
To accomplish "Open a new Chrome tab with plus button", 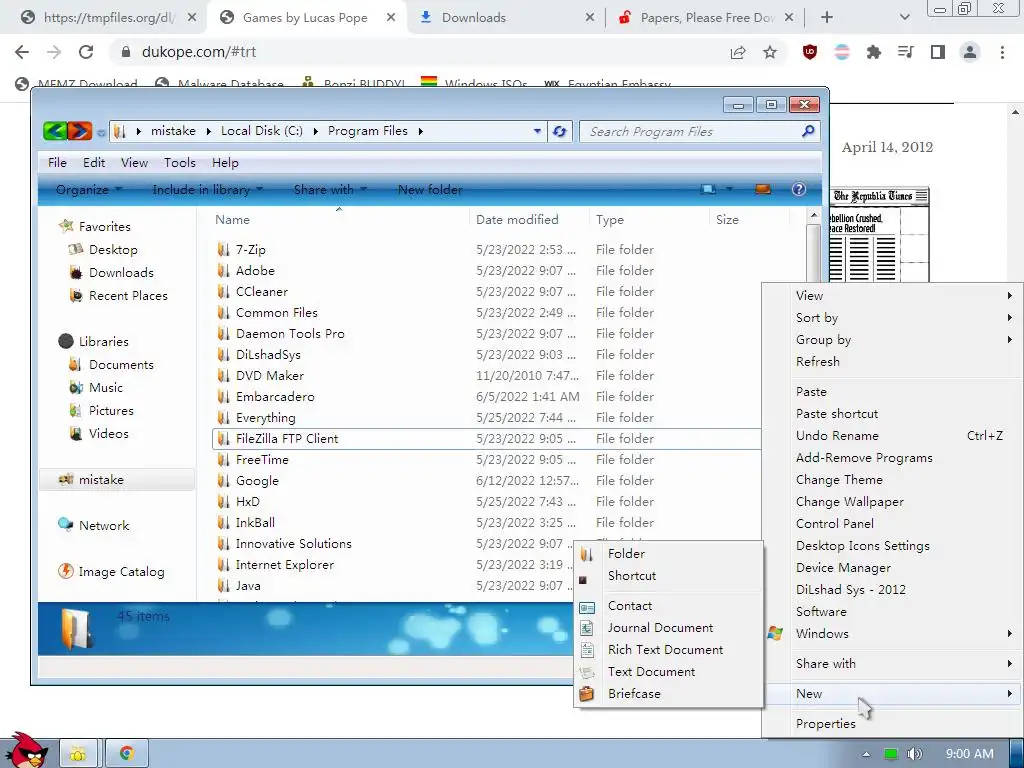I will (x=827, y=18).
